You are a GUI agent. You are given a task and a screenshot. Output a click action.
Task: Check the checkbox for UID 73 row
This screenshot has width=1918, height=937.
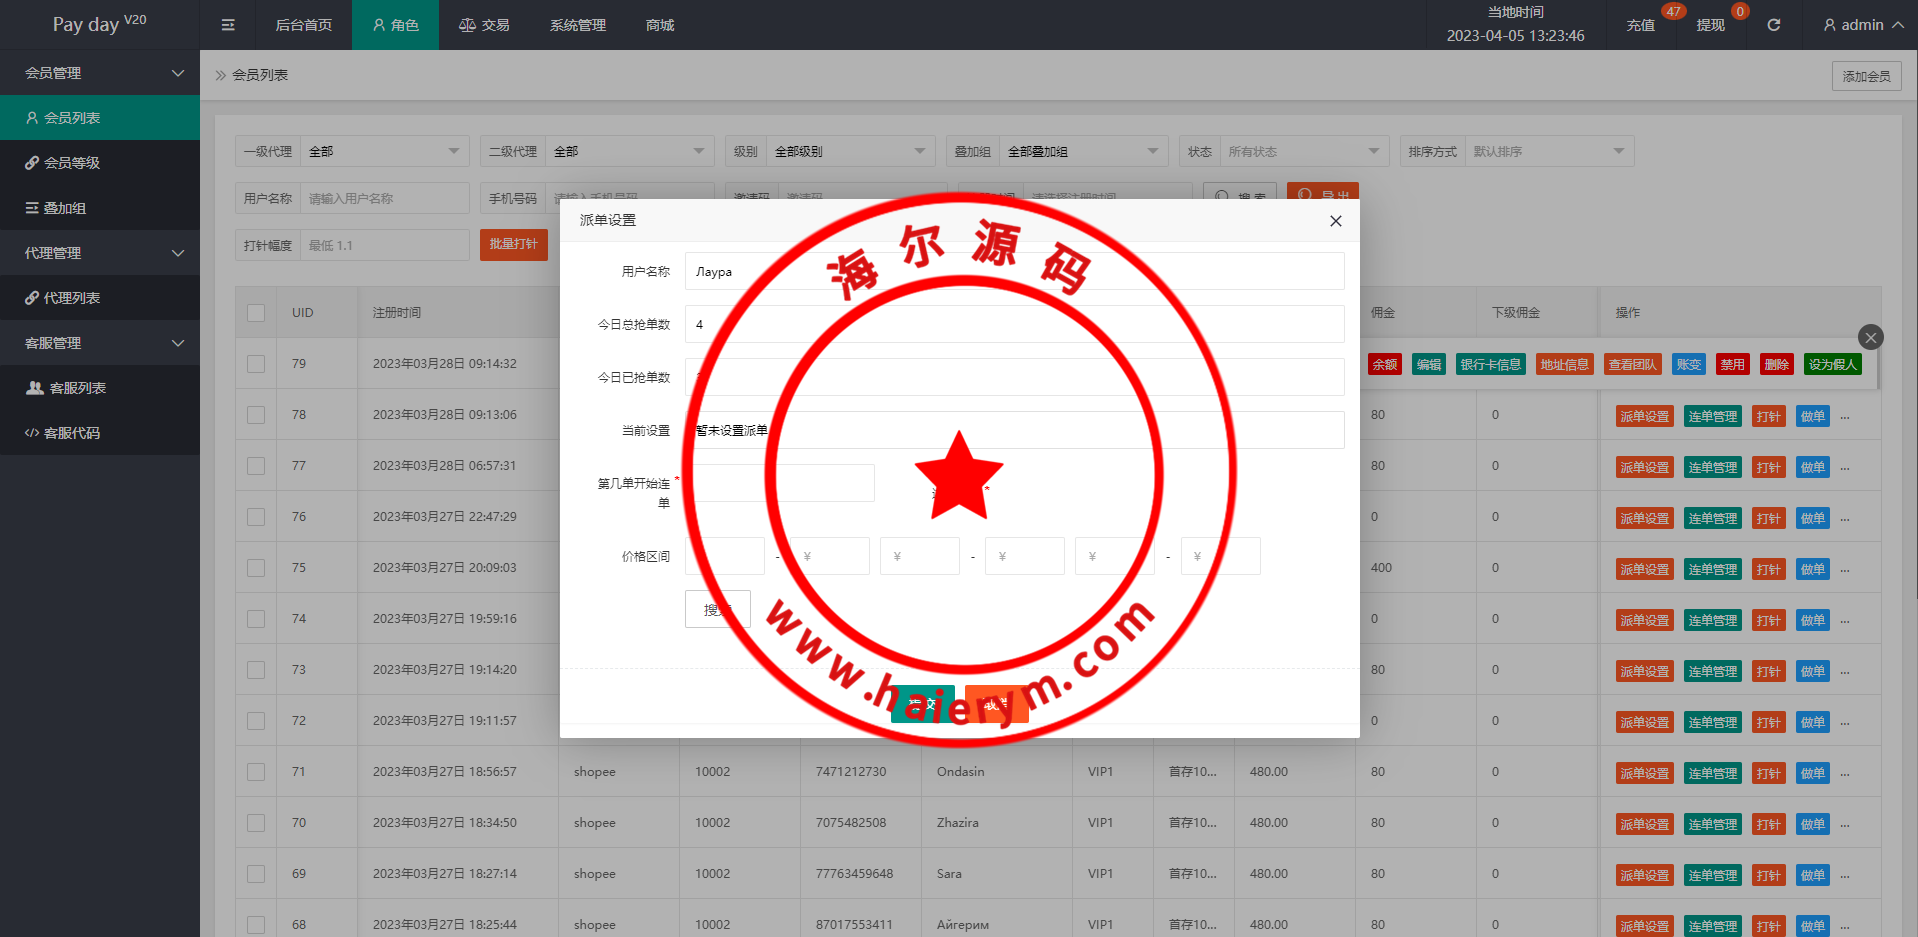256,670
